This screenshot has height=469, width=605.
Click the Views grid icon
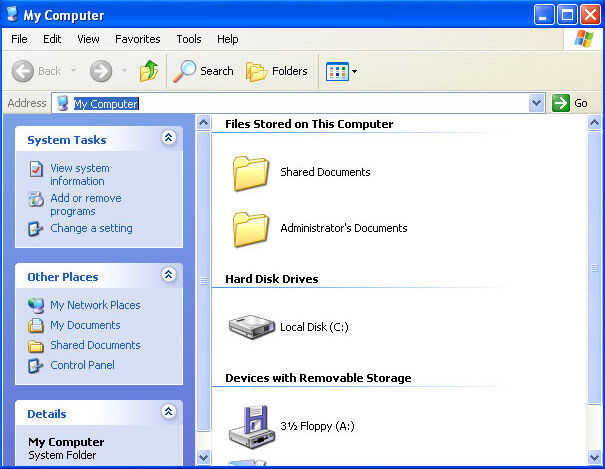point(337,71)
